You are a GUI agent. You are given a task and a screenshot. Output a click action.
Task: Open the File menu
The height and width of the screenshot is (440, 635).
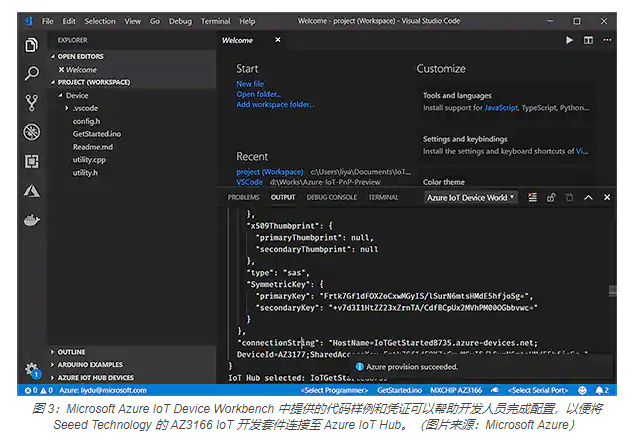[47, 21]
